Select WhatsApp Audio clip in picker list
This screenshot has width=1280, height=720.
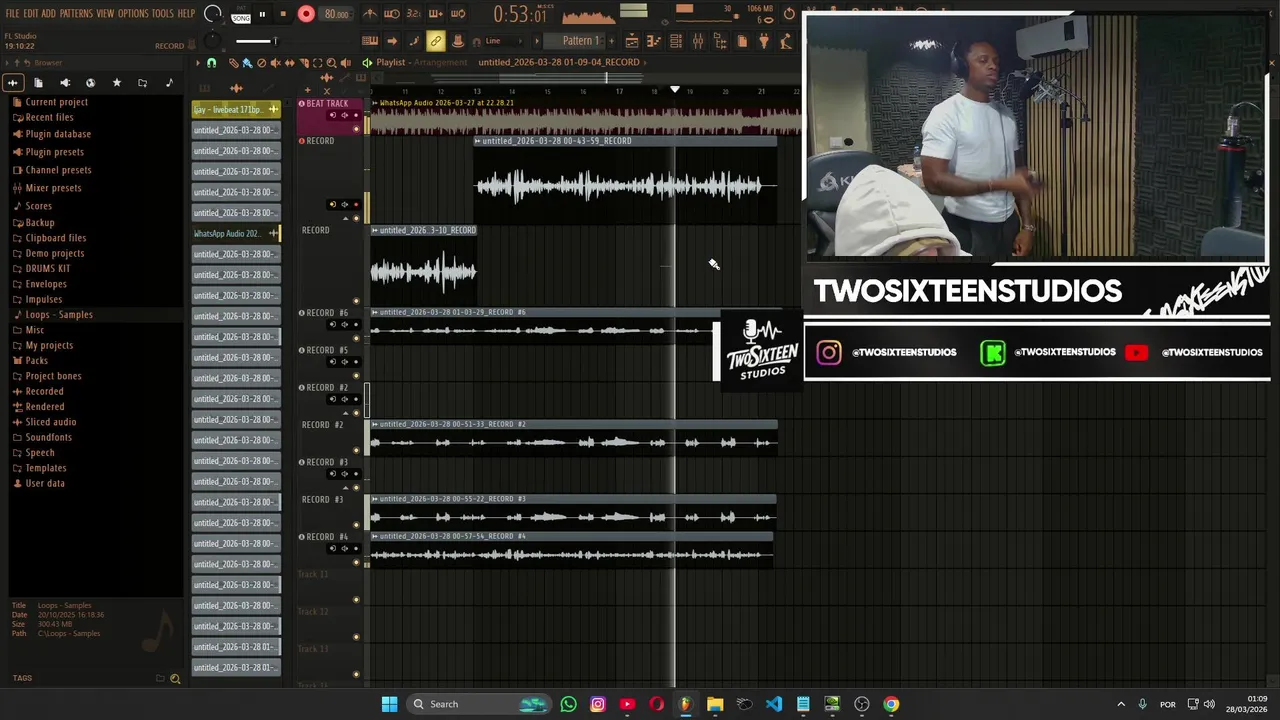[x=236, y=233]
